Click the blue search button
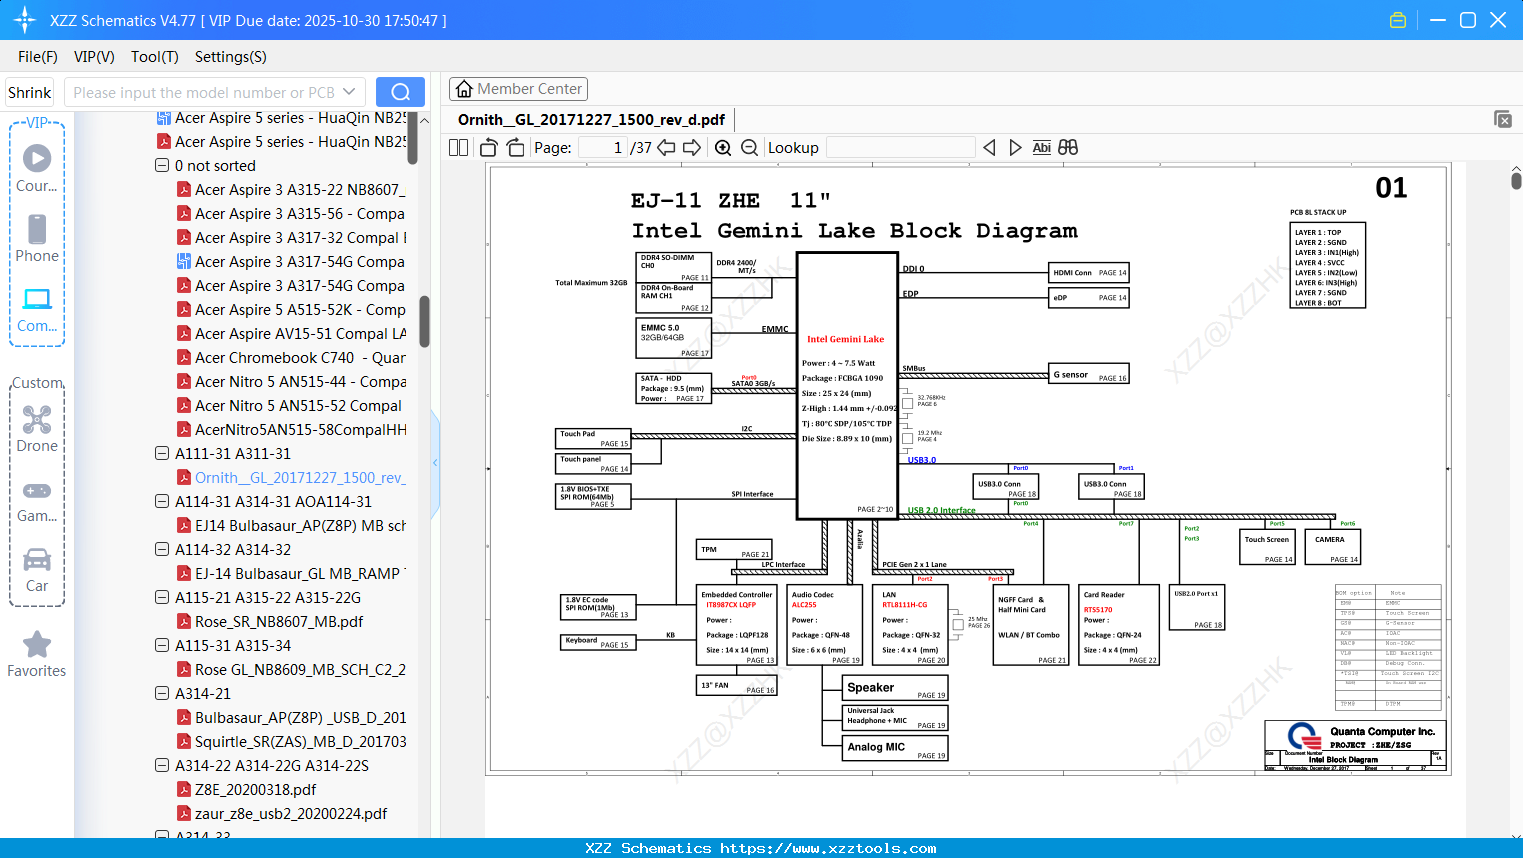This screenshot has width=1523, height=858. click(x=400, y=92)
